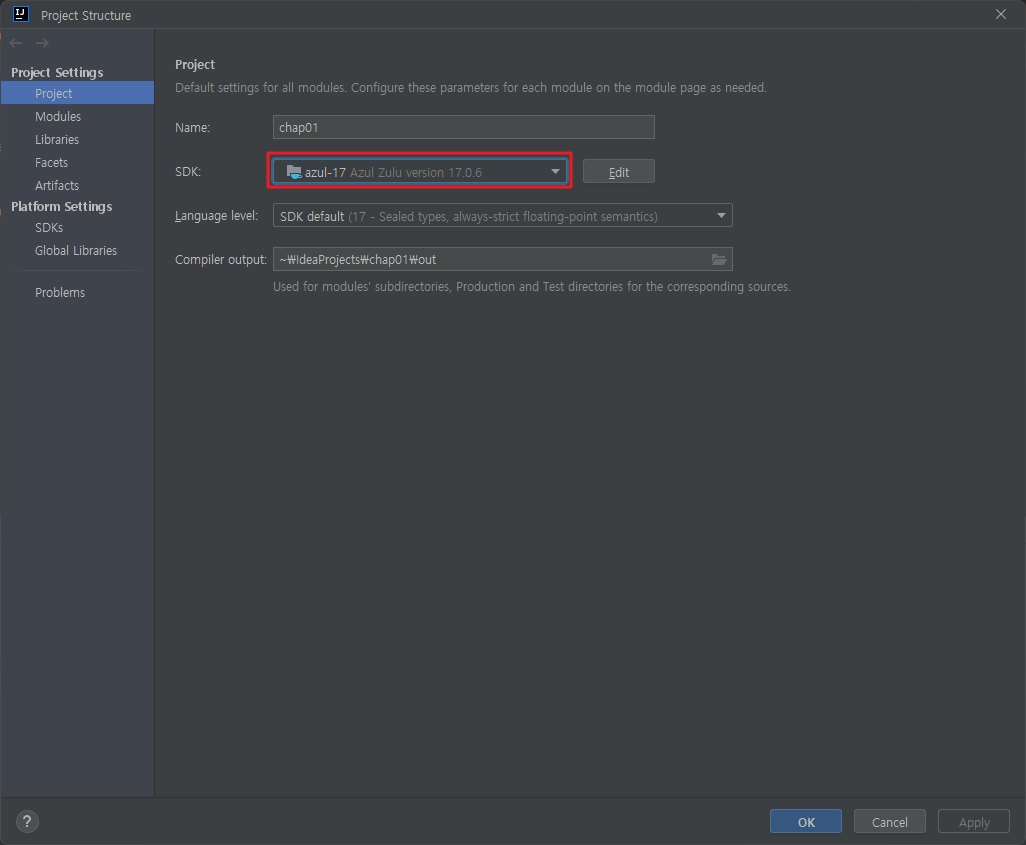Click the project Name field chap01

463,127
